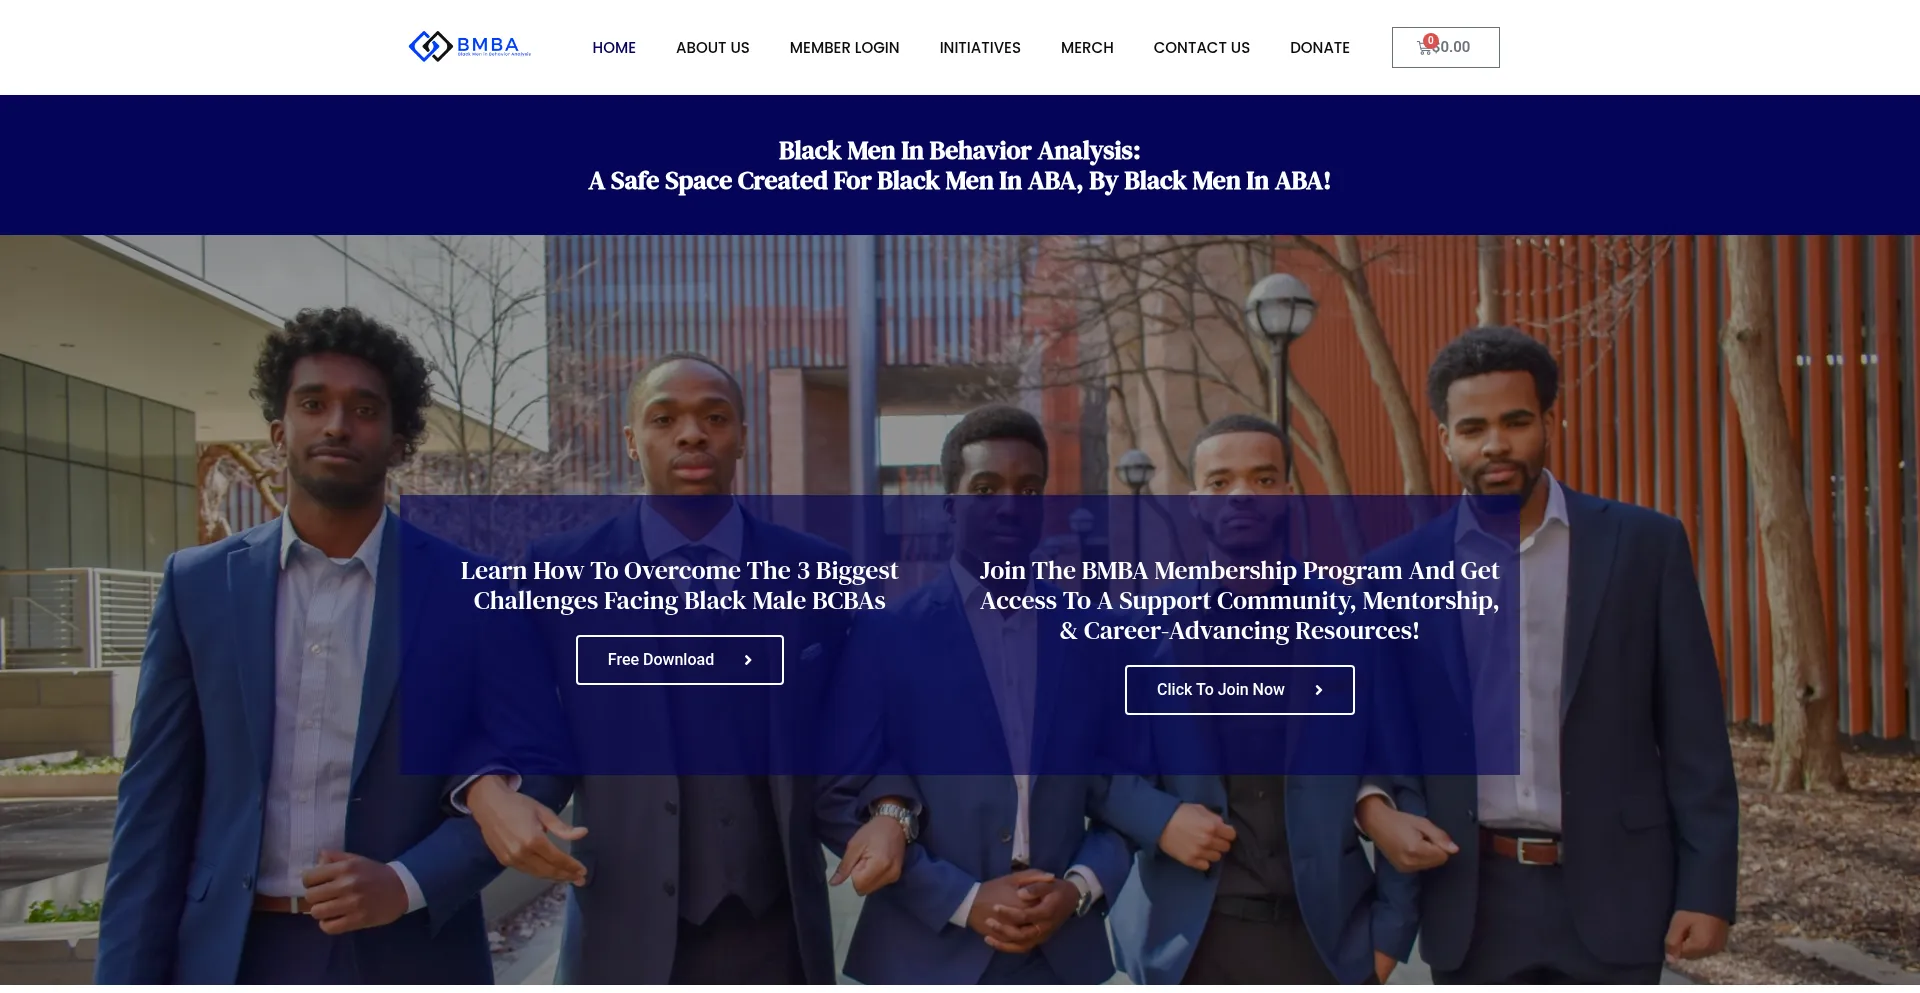Click DONATE in the top navigation
This screenshot has width=1920, height=993.
point(1320,47)
